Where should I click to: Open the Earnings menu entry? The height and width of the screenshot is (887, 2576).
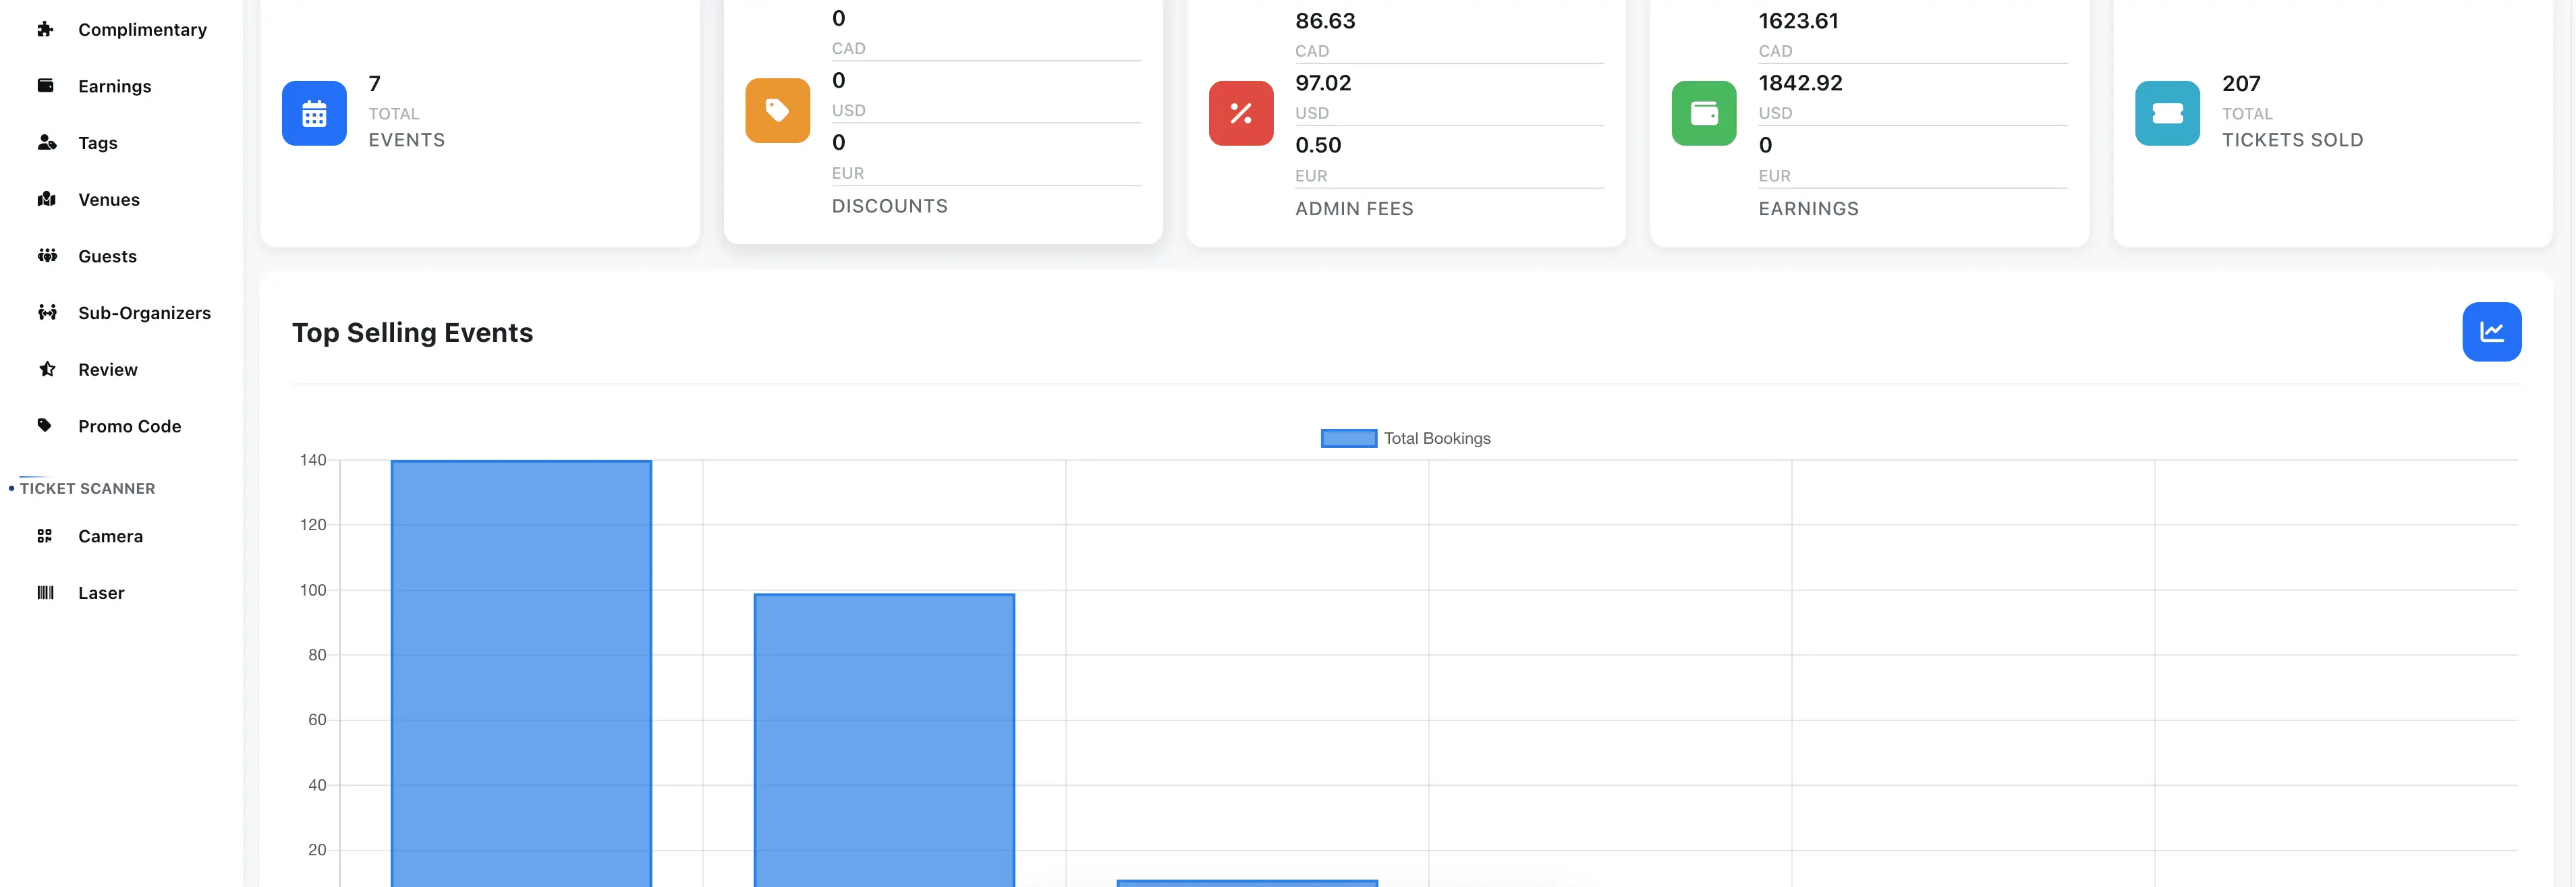(114, 86)
